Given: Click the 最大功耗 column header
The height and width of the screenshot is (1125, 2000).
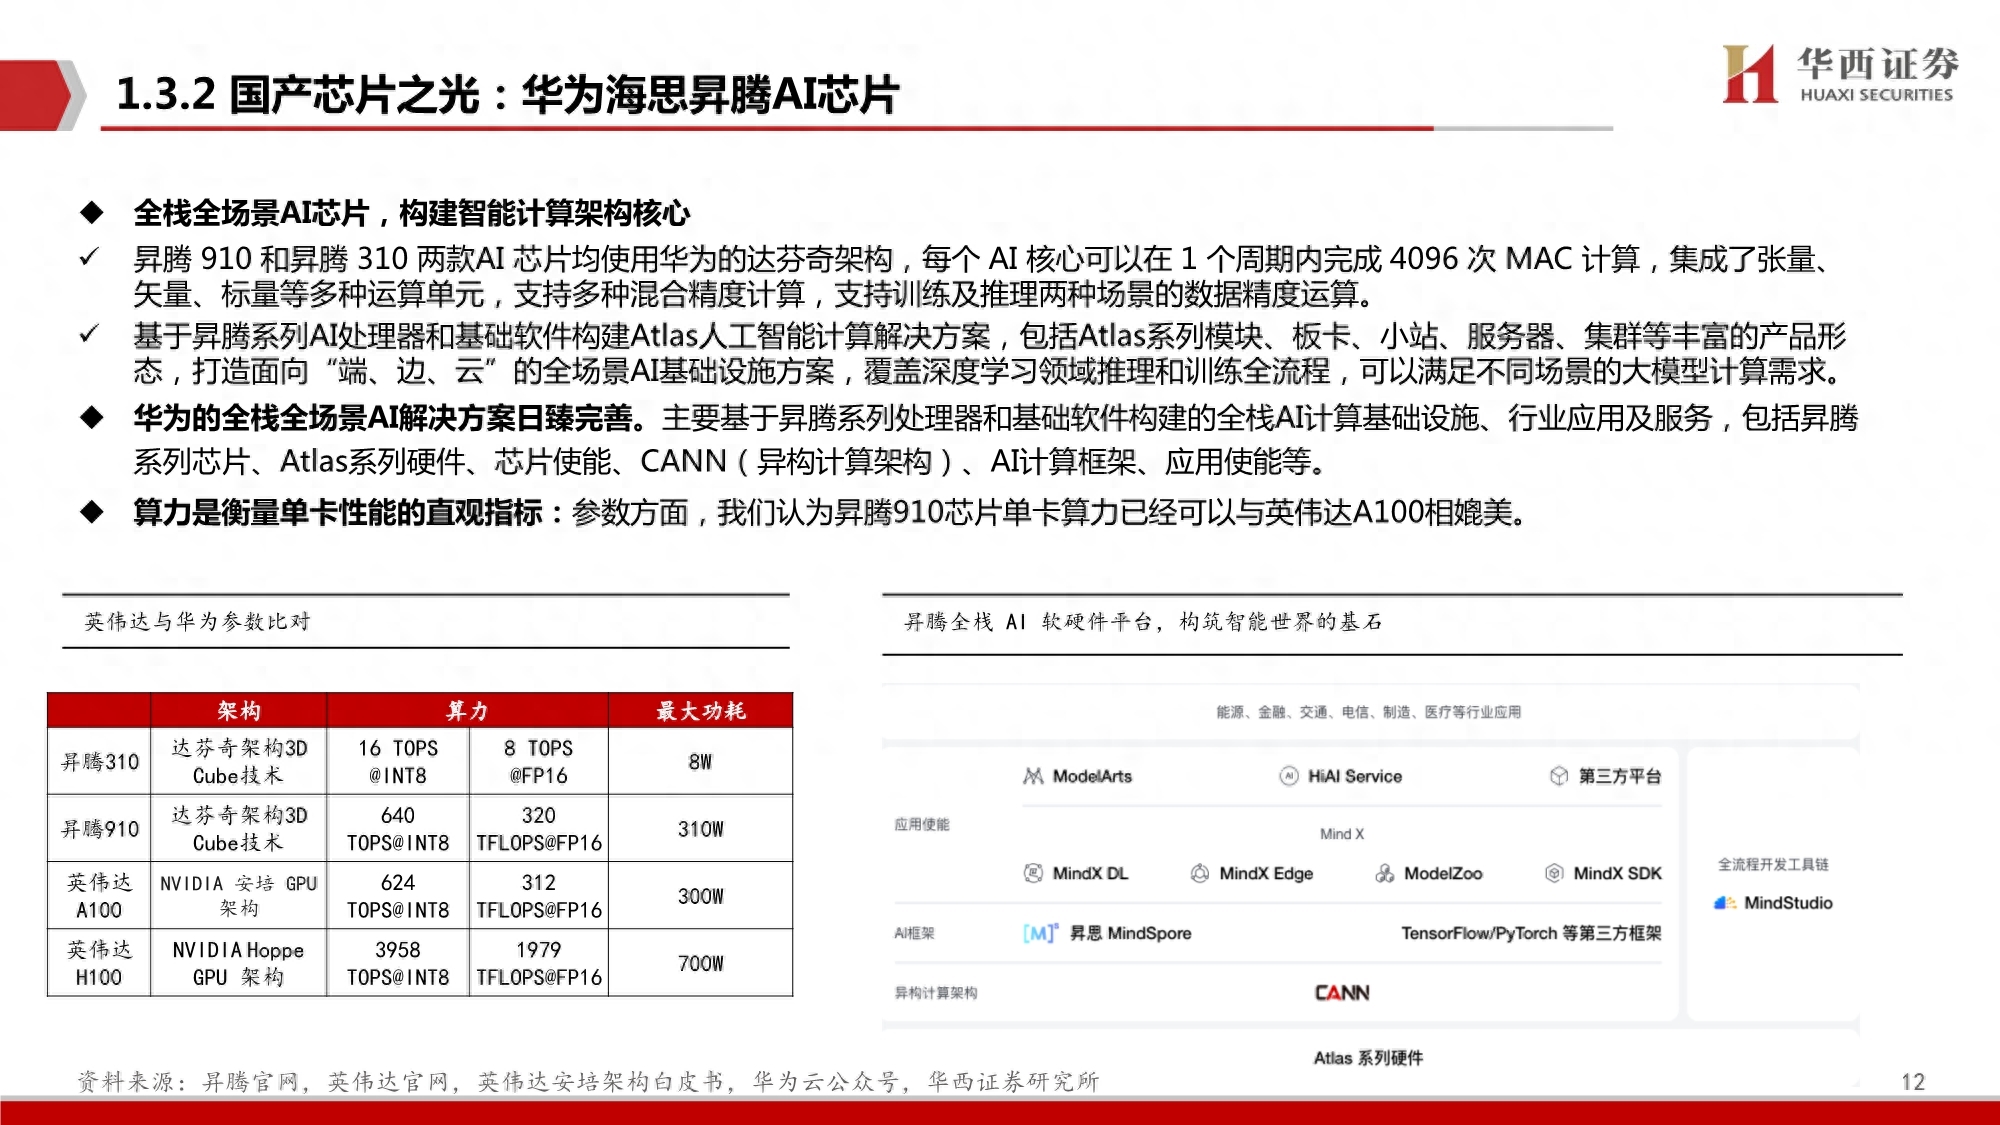Looking at the screenshot, I should 700,710.
